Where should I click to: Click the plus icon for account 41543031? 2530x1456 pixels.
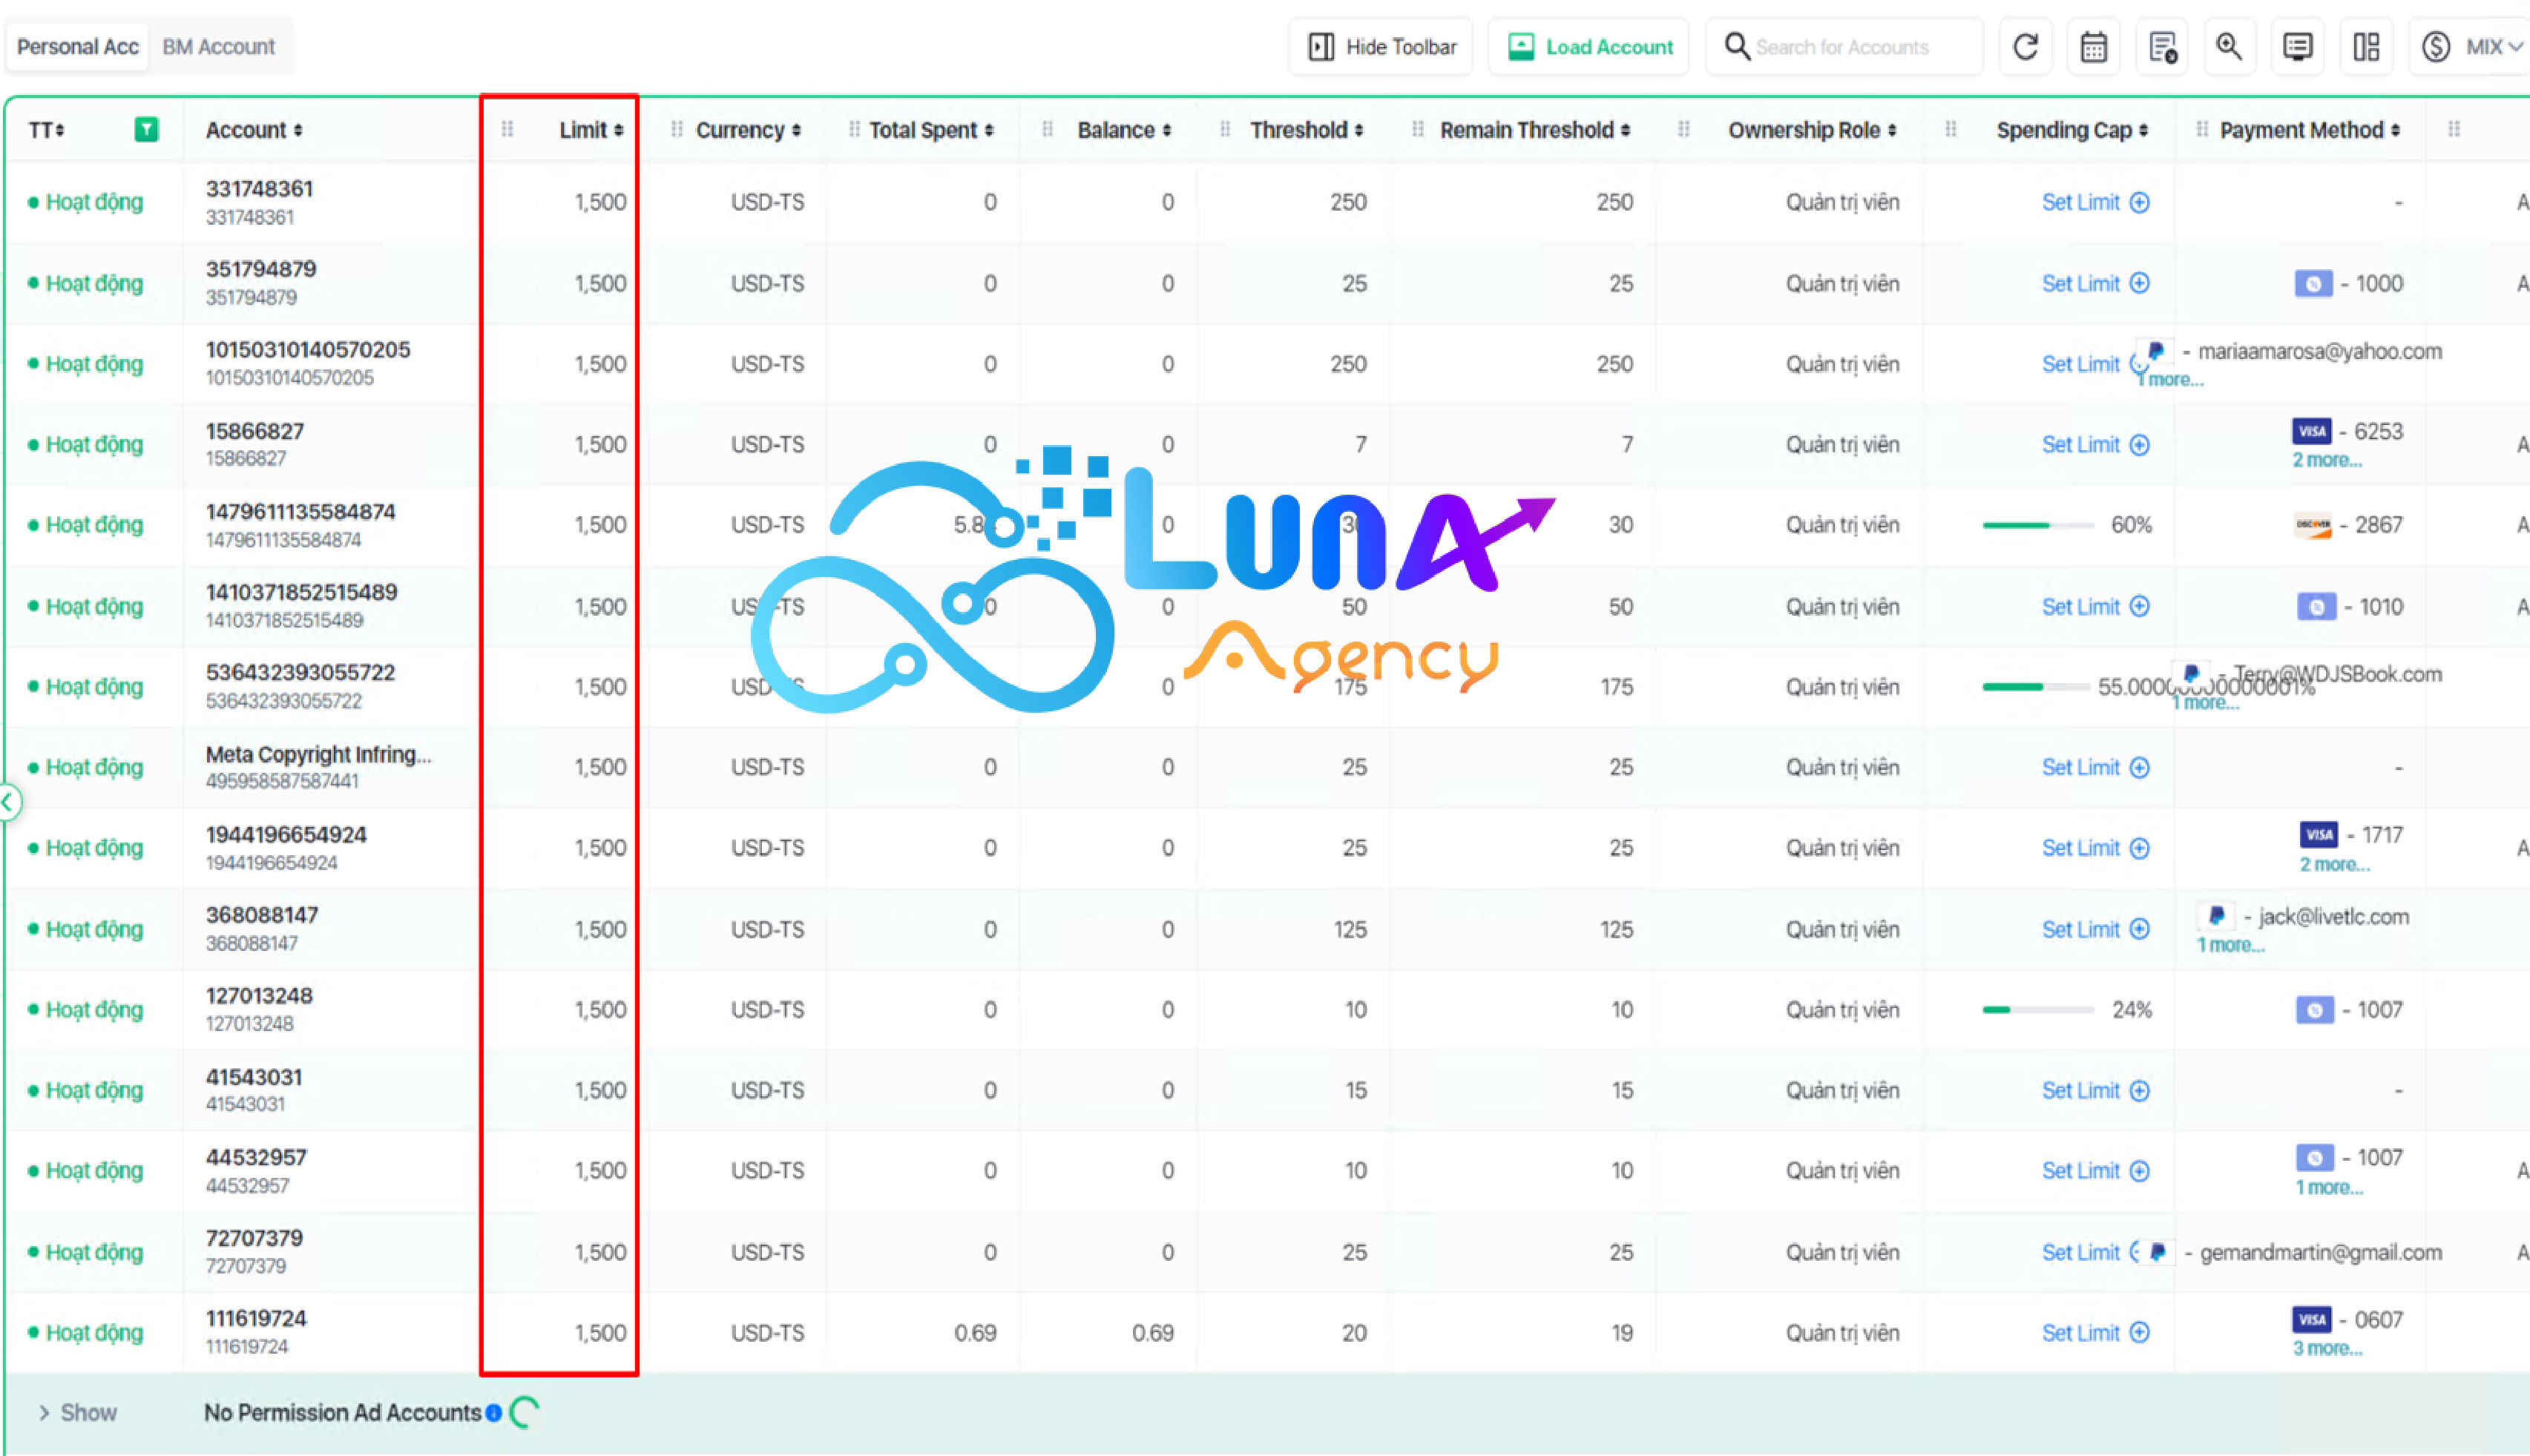tap(2139, 1090)
